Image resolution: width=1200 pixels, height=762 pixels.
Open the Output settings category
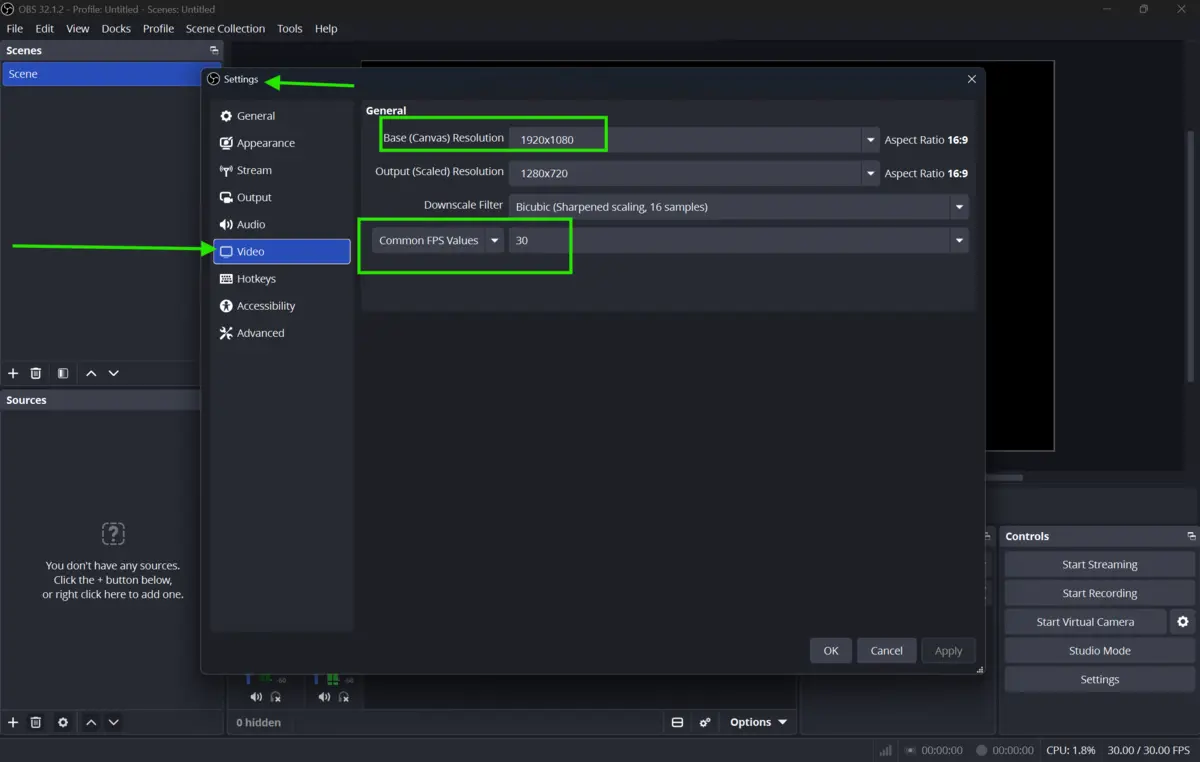coord(281,197)
